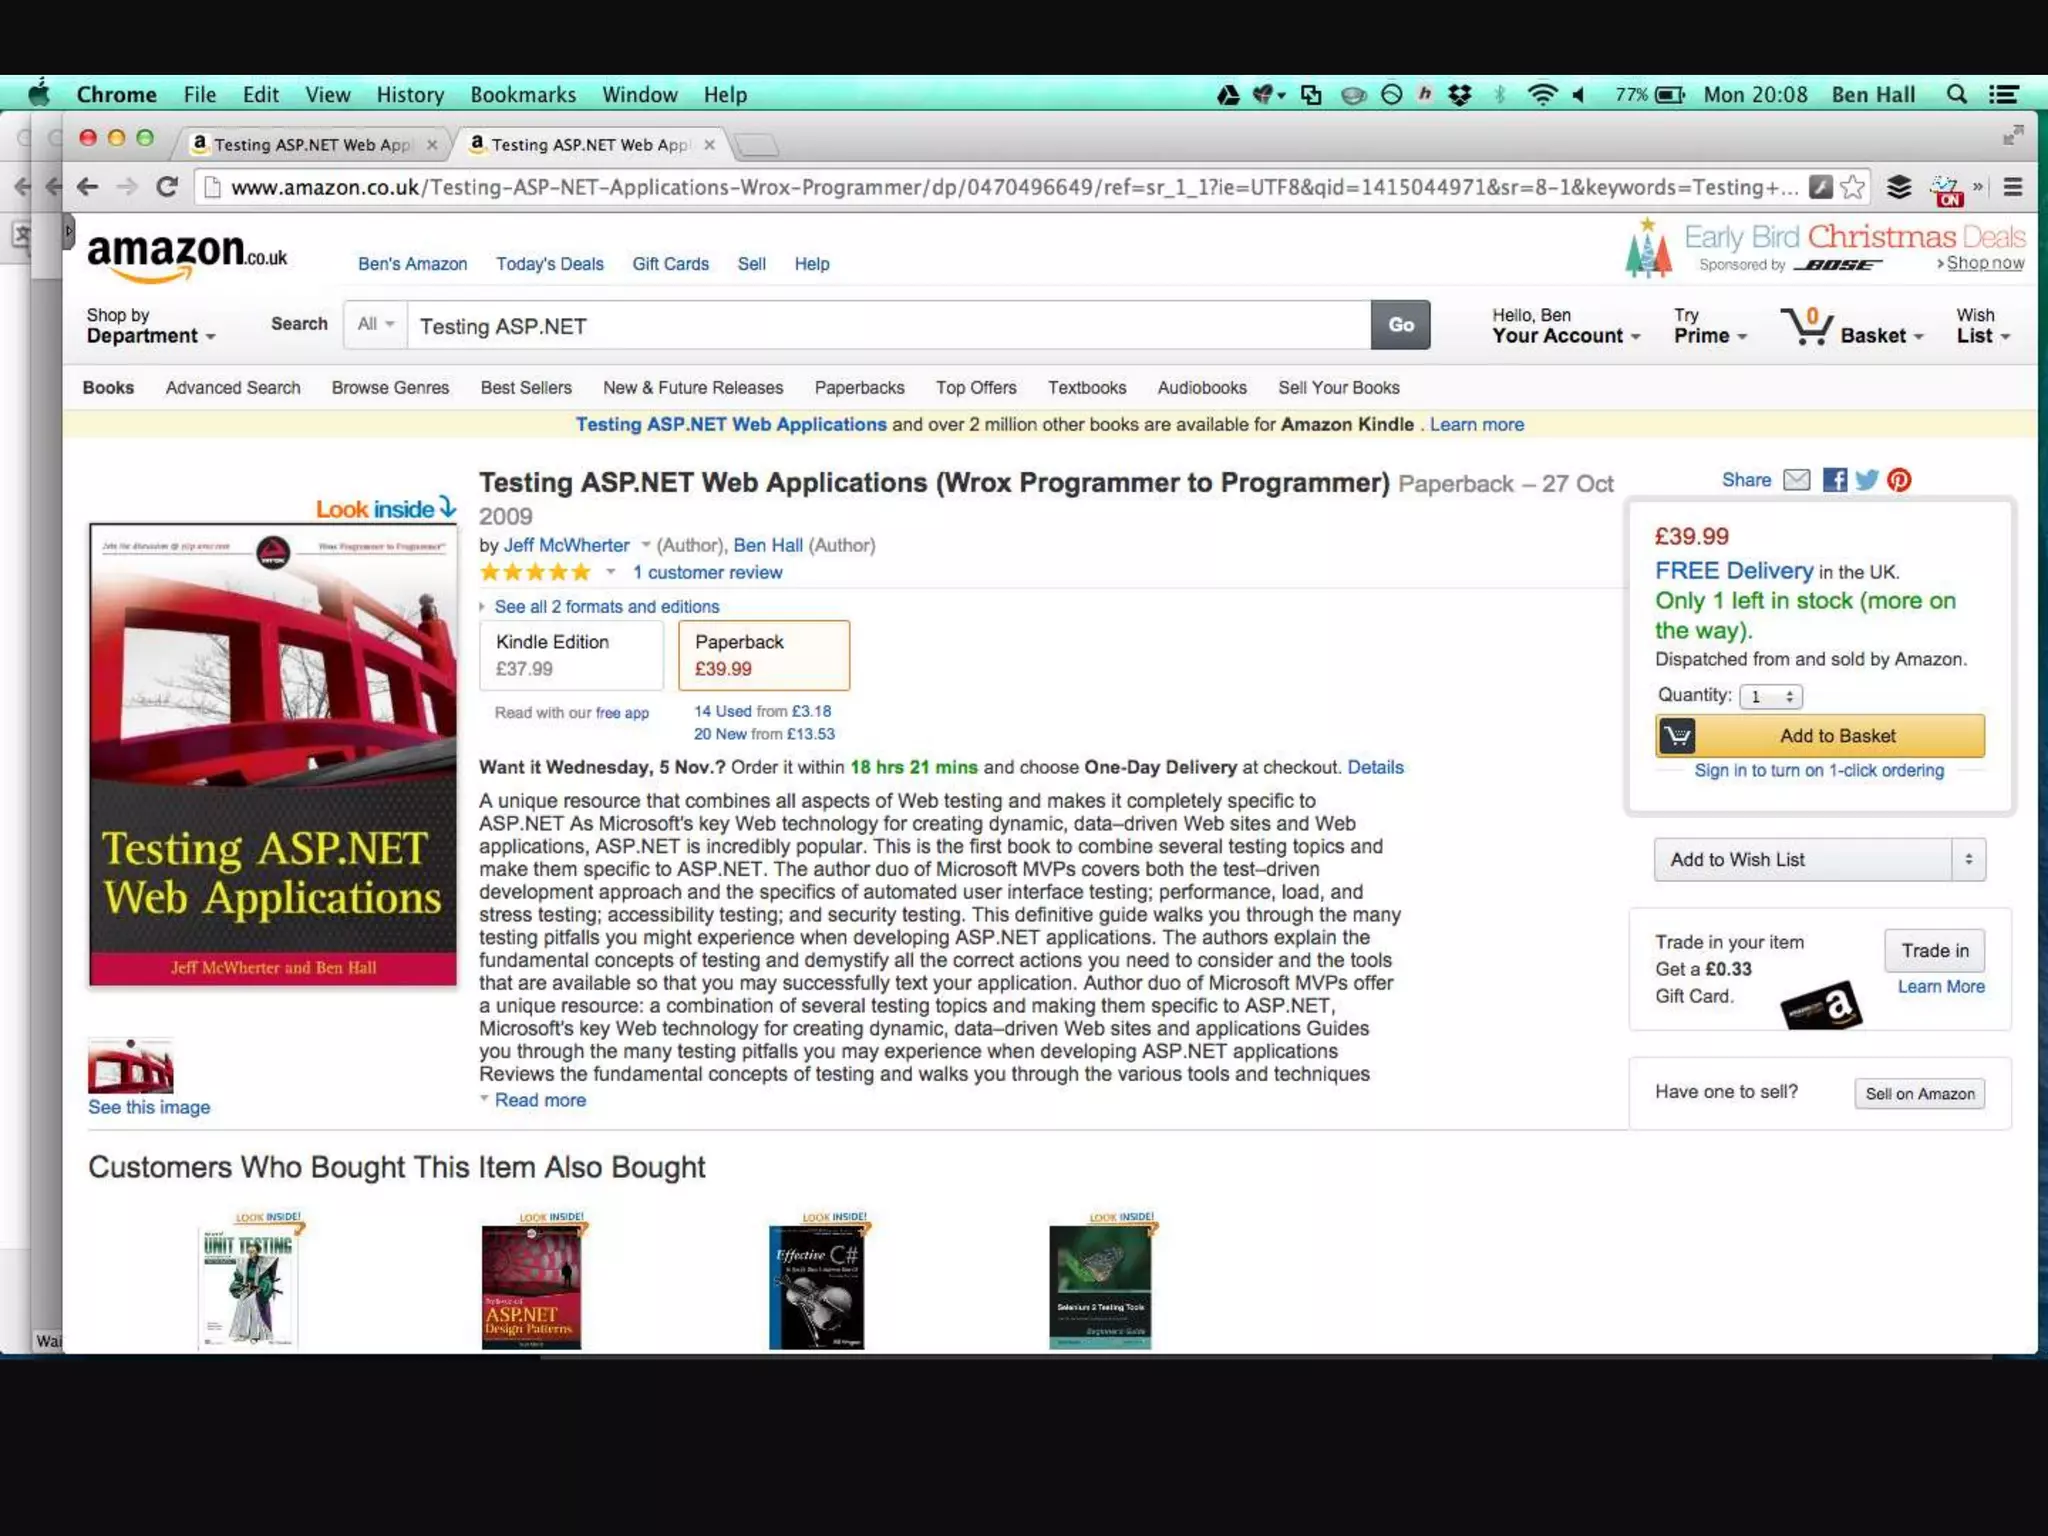Select the Kindle Edition format

tap(571, 655)
